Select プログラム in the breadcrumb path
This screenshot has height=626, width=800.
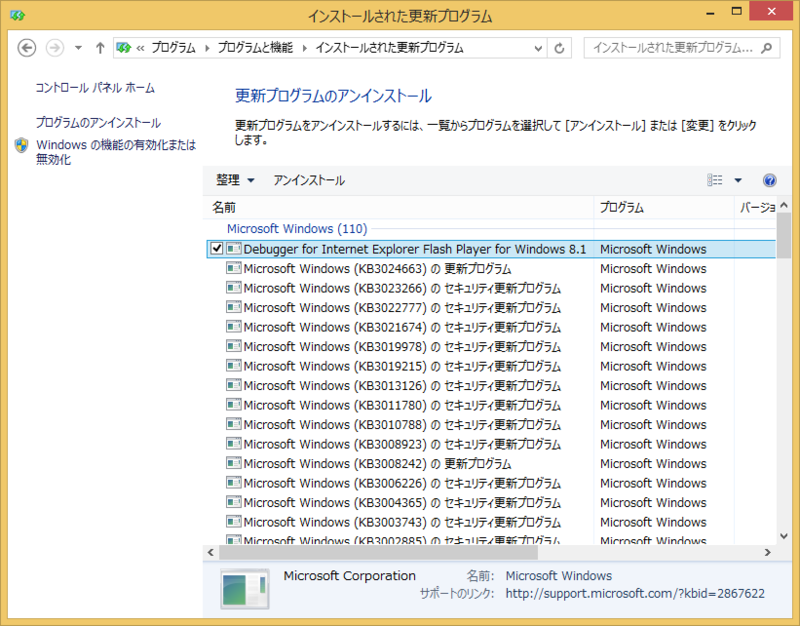click(173, 48)
